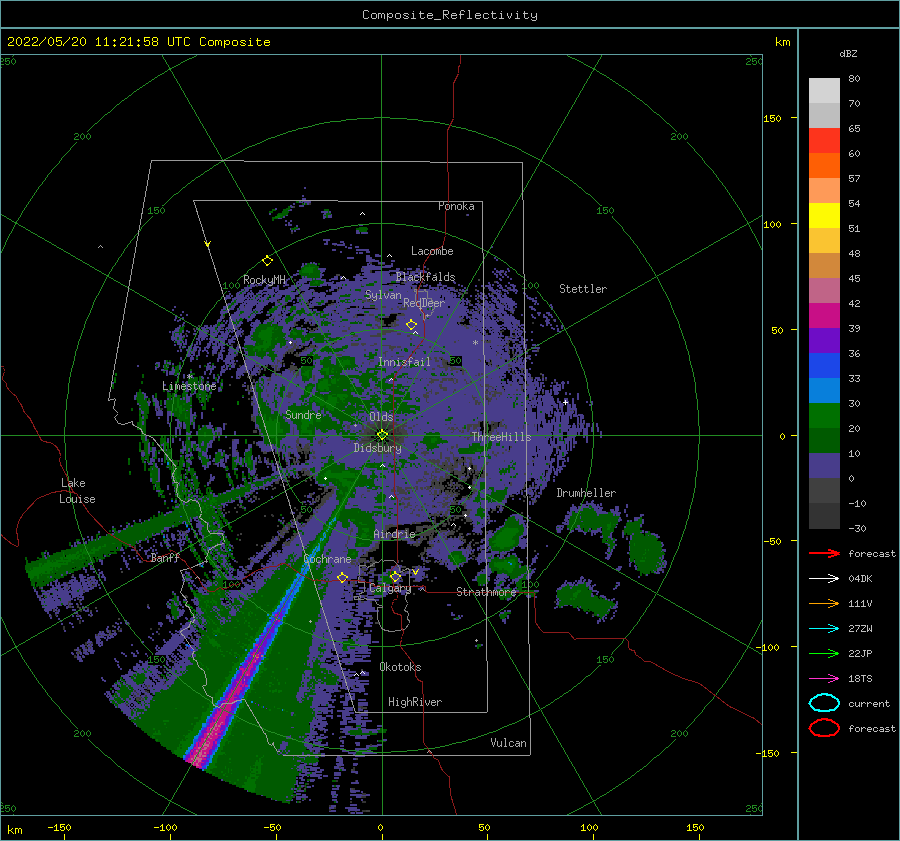Click the ThreeHills city label
Image resolution: width=900 pixels, height=841 pixels.
point(501,437)
